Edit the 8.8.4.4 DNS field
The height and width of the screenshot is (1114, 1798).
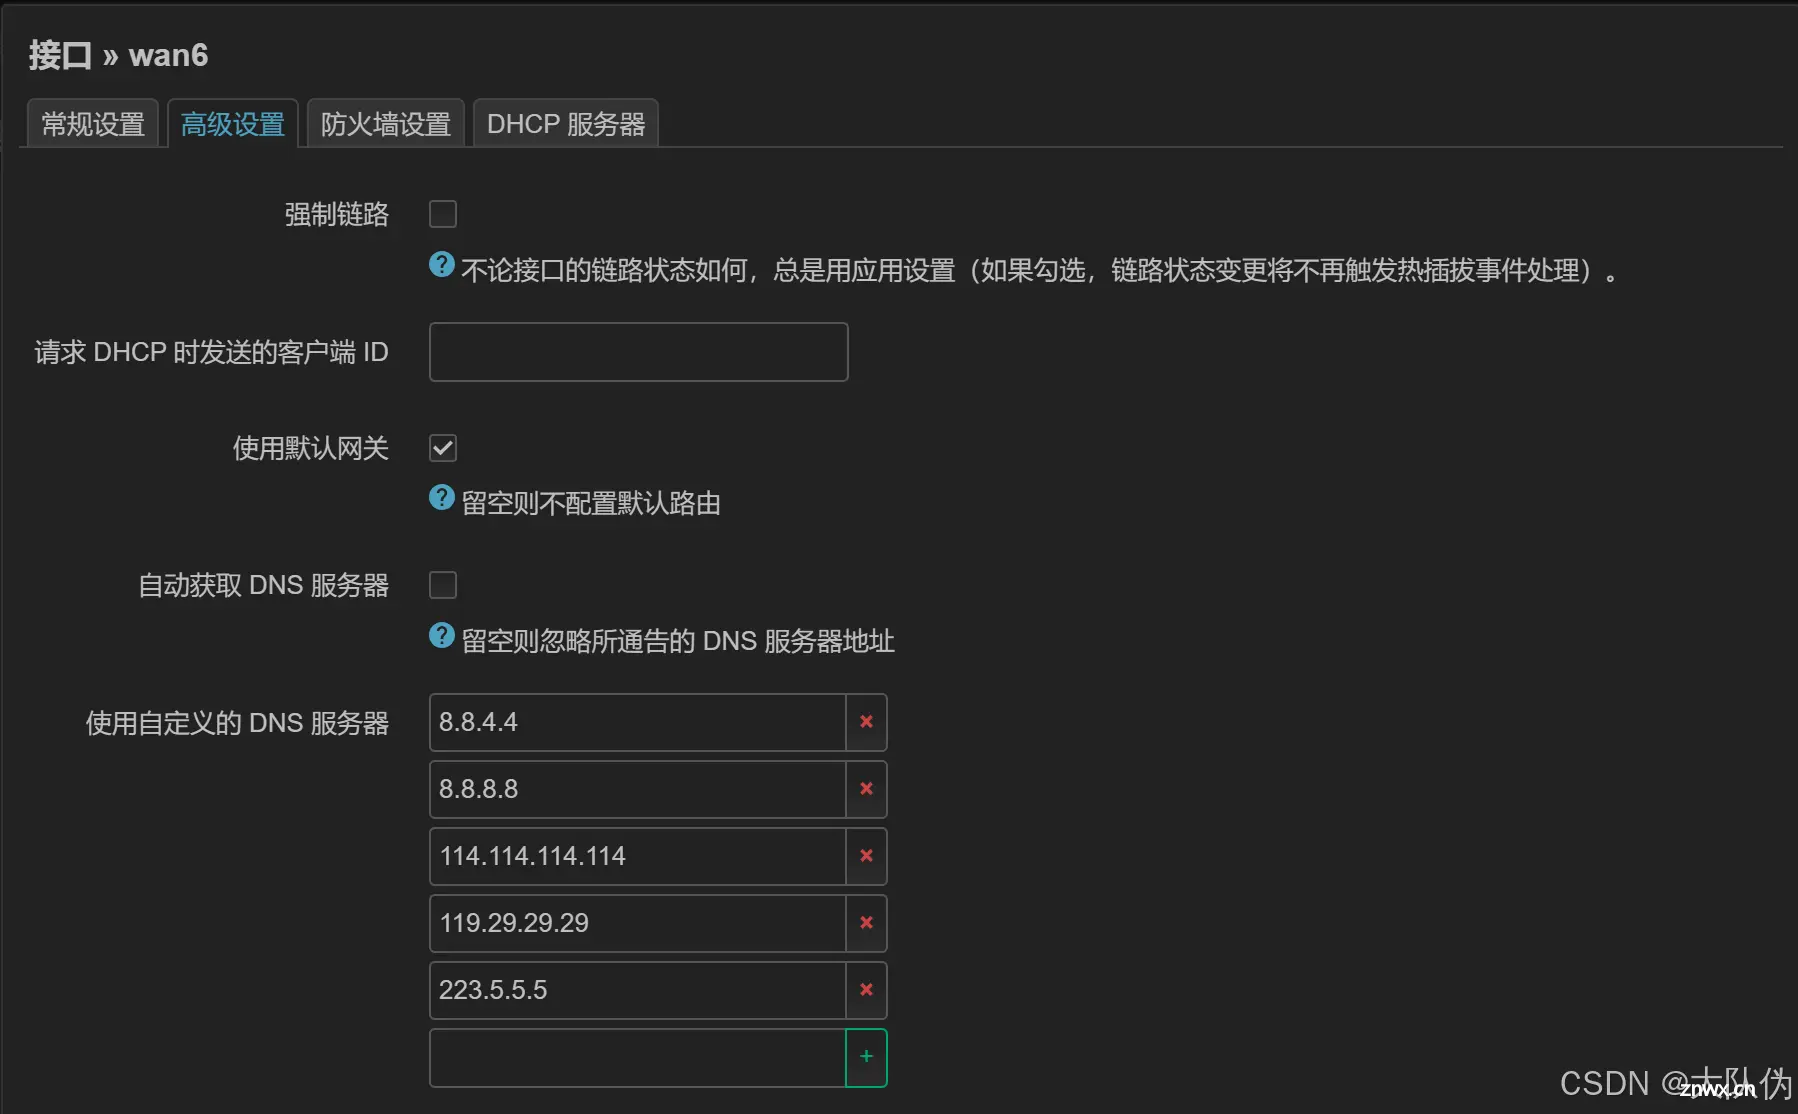637,722
